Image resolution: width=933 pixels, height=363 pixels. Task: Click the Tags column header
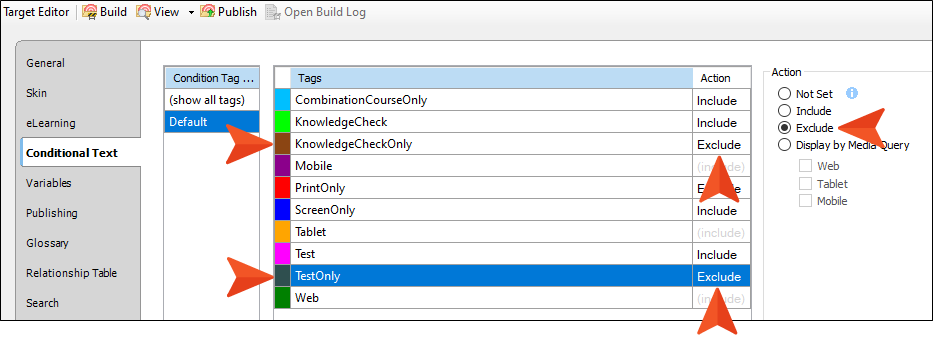pos(491,78)
